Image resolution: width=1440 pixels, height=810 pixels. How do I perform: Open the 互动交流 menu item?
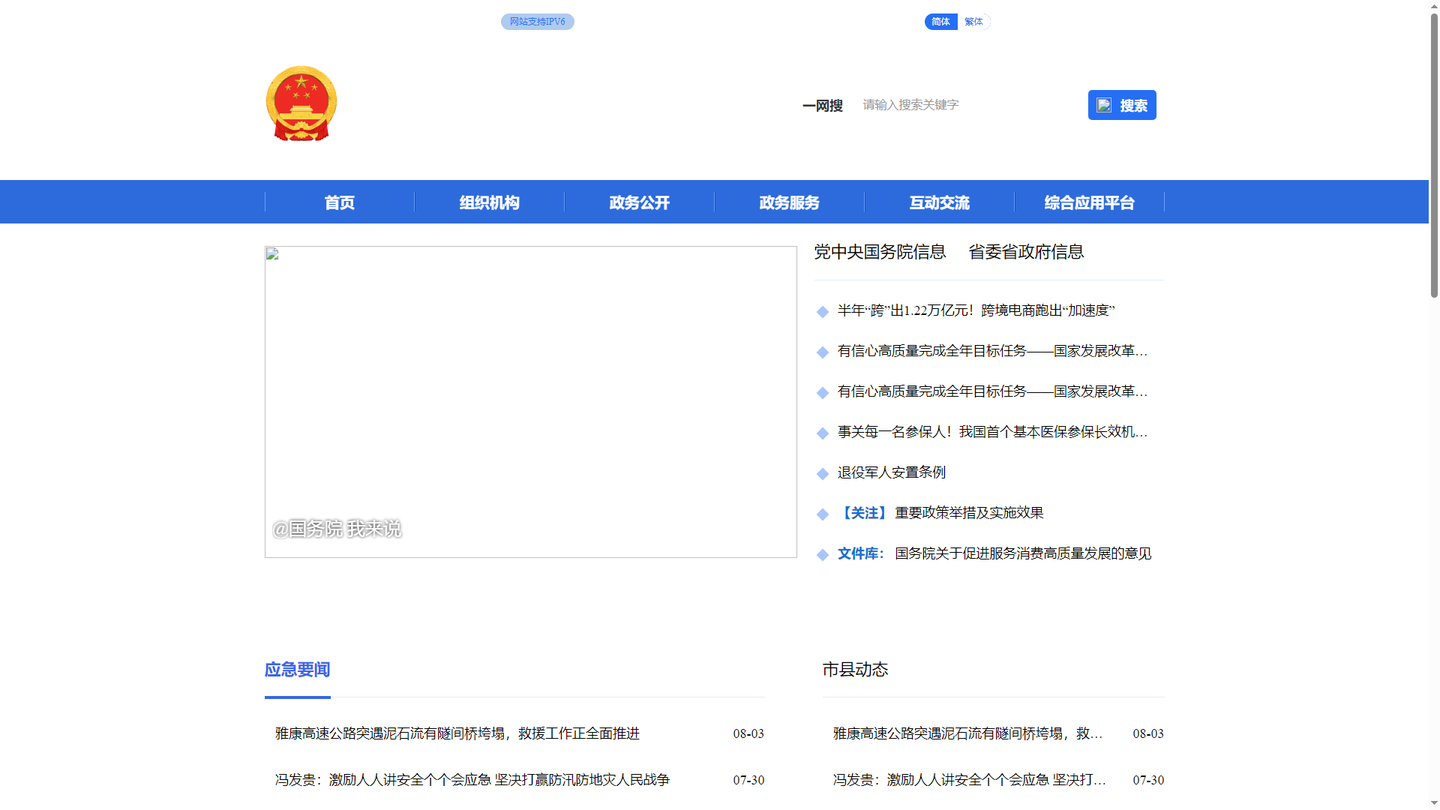coord(940,202)
